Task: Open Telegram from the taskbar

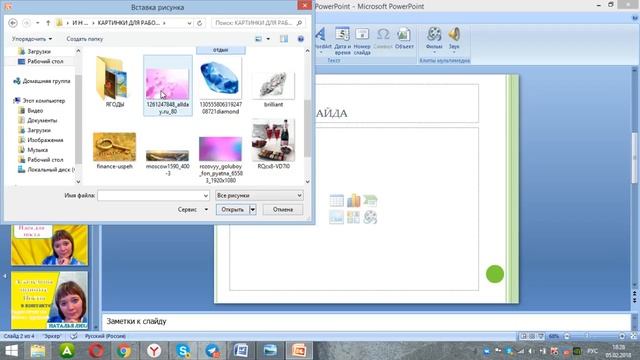Action: (x=212, y=351)
